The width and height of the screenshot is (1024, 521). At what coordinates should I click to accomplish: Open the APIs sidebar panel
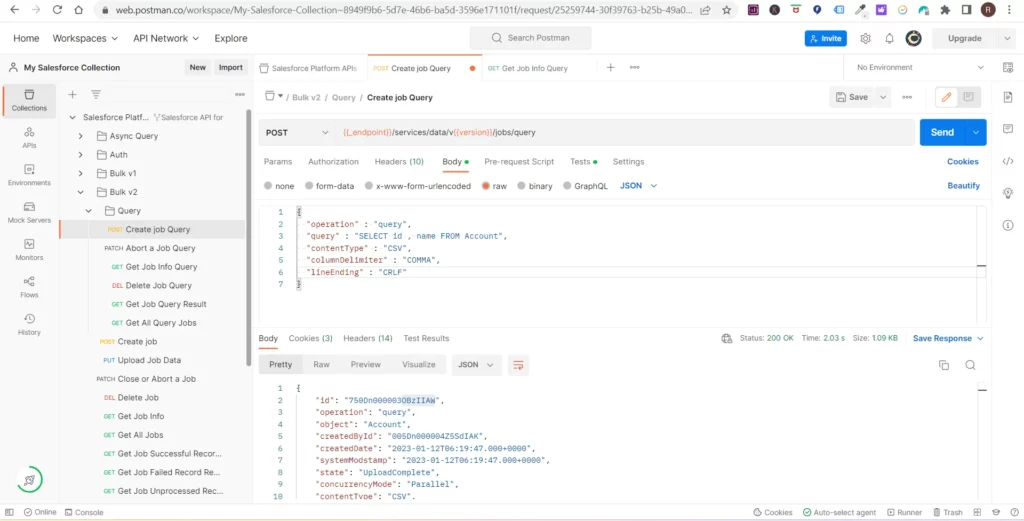pos(29,138)
